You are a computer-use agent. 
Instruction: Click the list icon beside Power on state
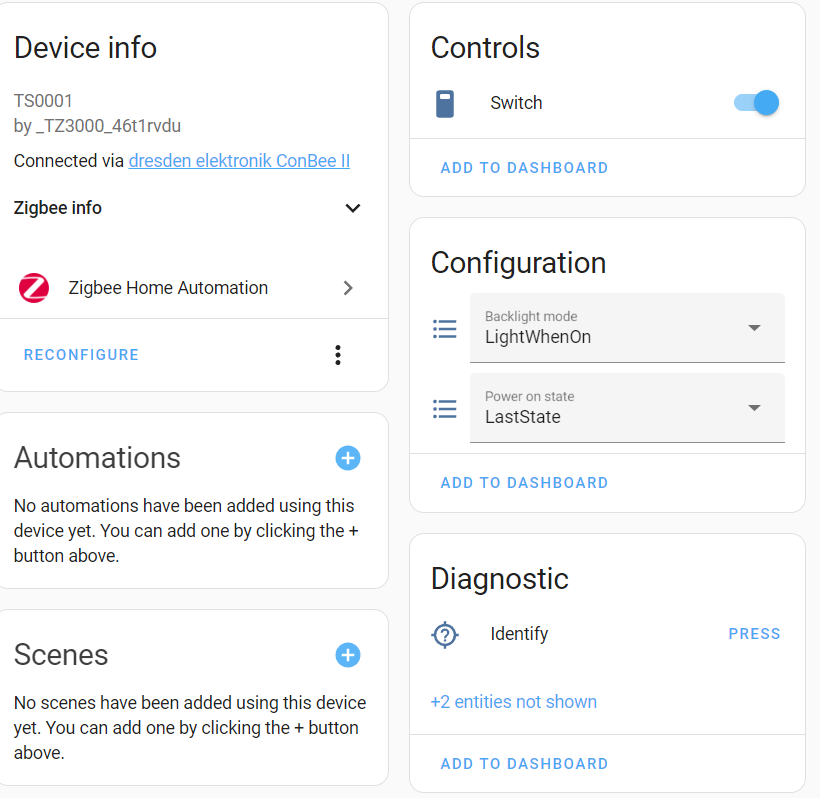tap(444, 409)
